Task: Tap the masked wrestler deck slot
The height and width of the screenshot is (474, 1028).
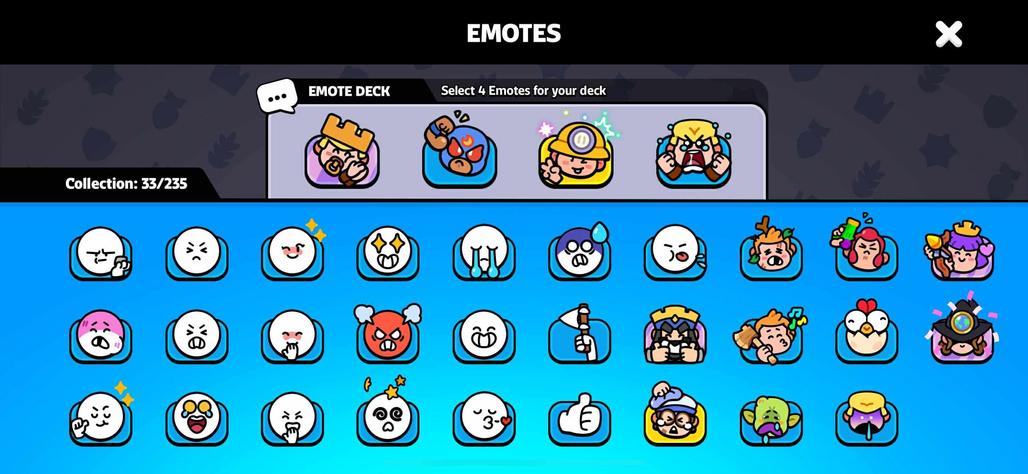Action: tap(459, 151)
